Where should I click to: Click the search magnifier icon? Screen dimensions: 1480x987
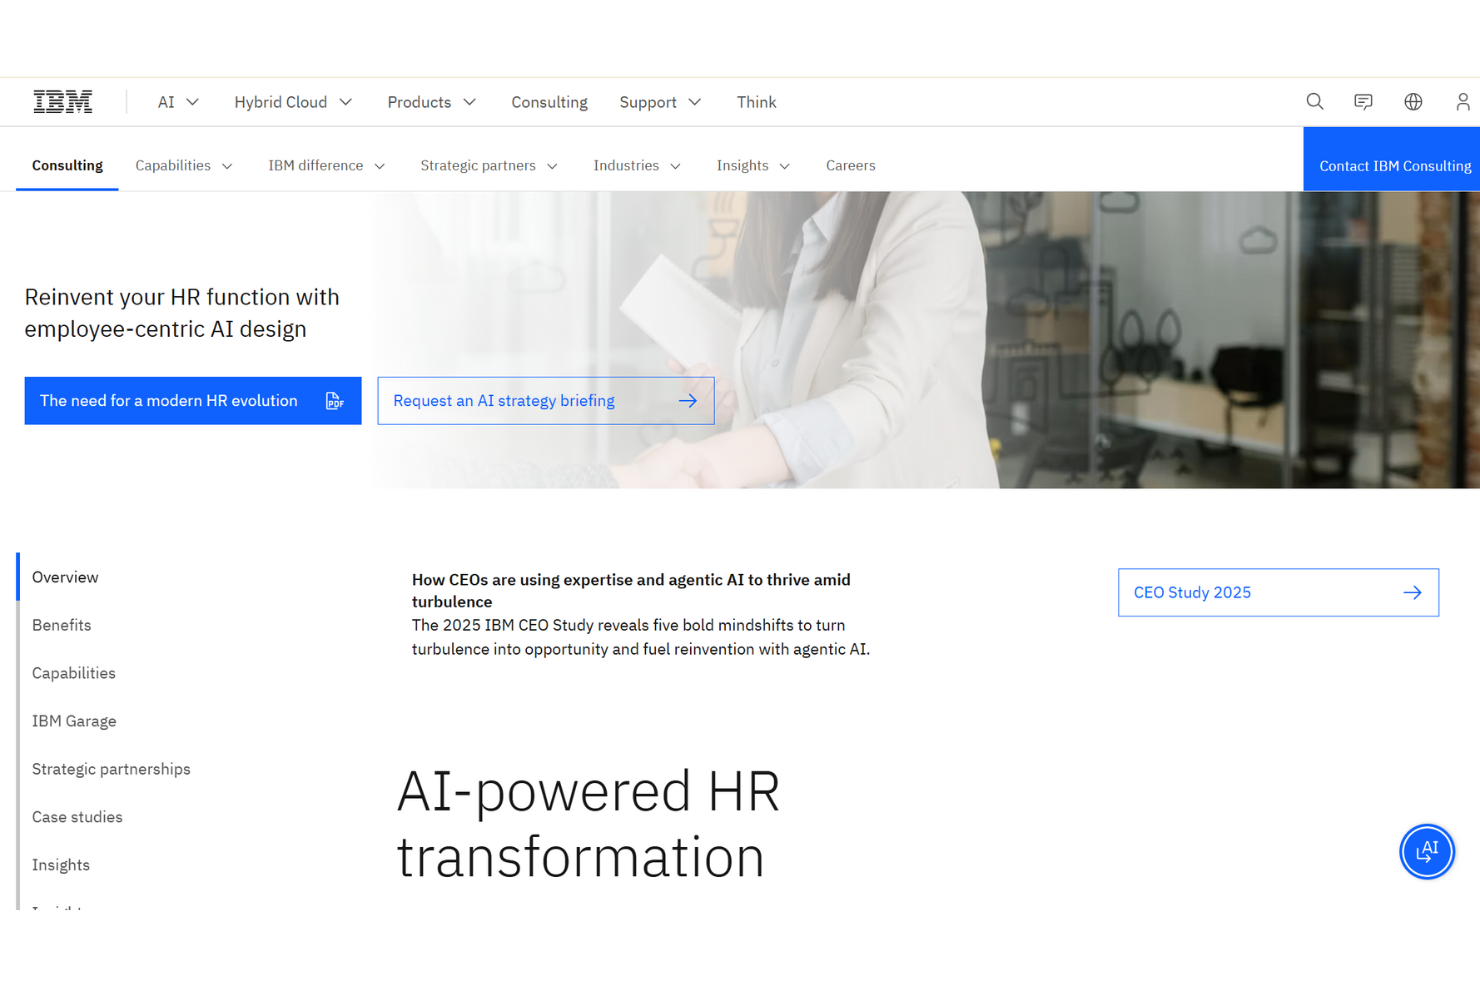(x=1314, y=101)
